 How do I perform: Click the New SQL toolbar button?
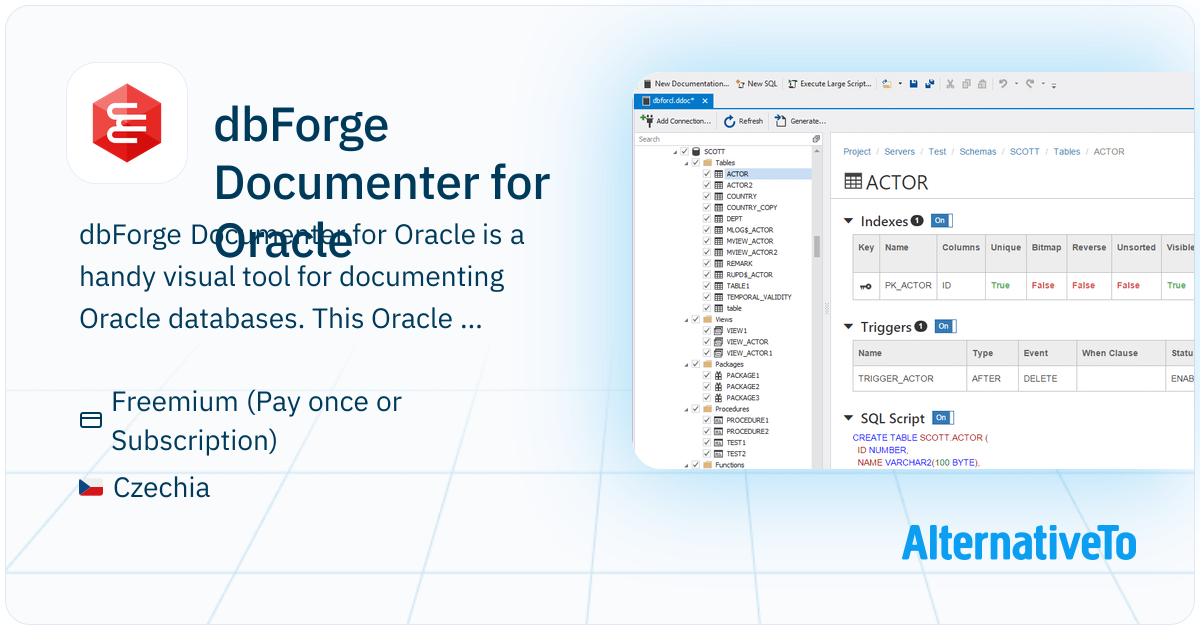(756, 84)
